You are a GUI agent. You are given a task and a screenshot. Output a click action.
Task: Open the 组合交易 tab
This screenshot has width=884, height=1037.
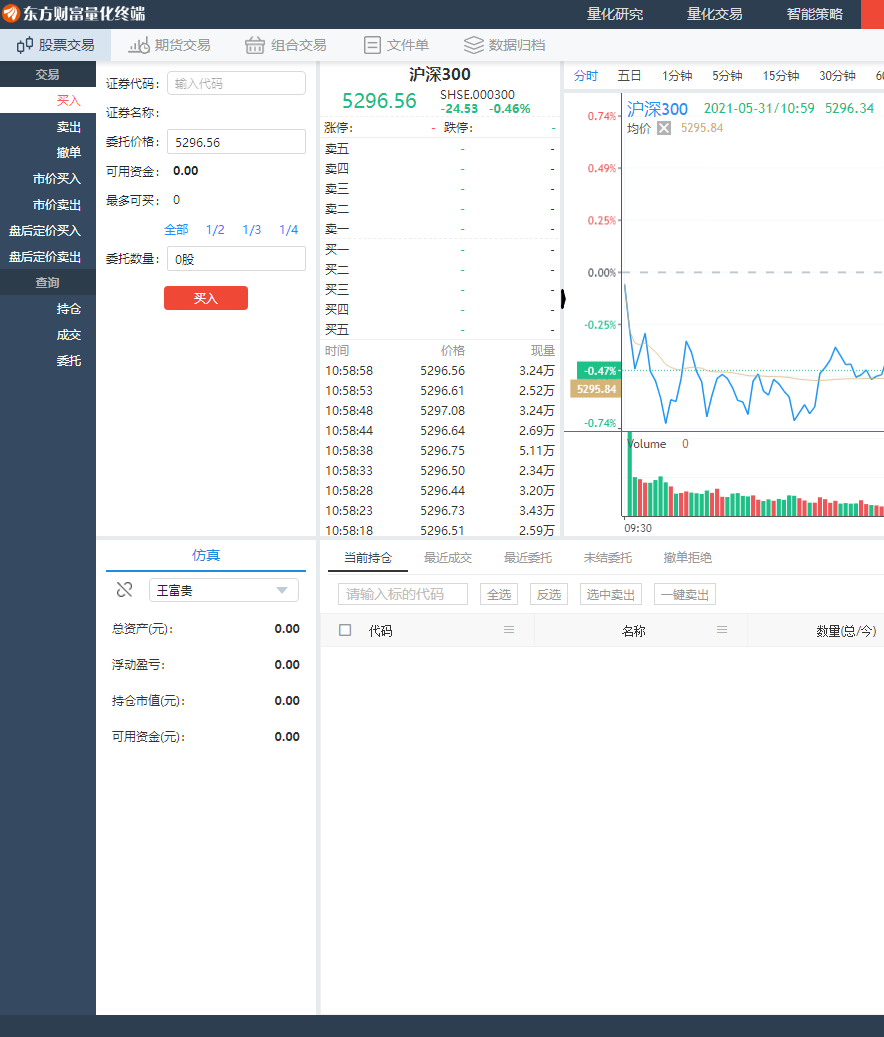[286, 45]
